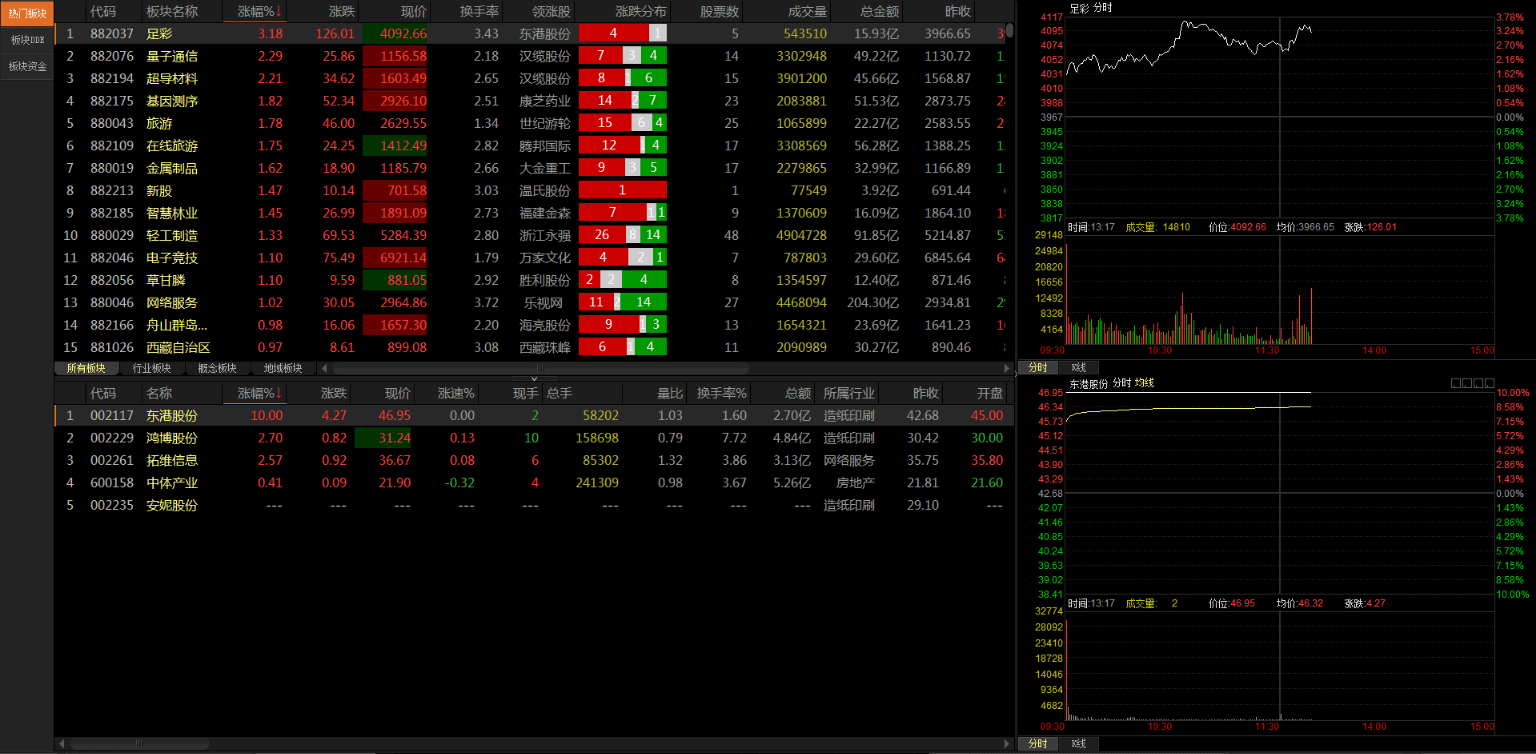Select the 足彩 sector row
This screenshot has width=1536, height=754.
click(530, 33)
